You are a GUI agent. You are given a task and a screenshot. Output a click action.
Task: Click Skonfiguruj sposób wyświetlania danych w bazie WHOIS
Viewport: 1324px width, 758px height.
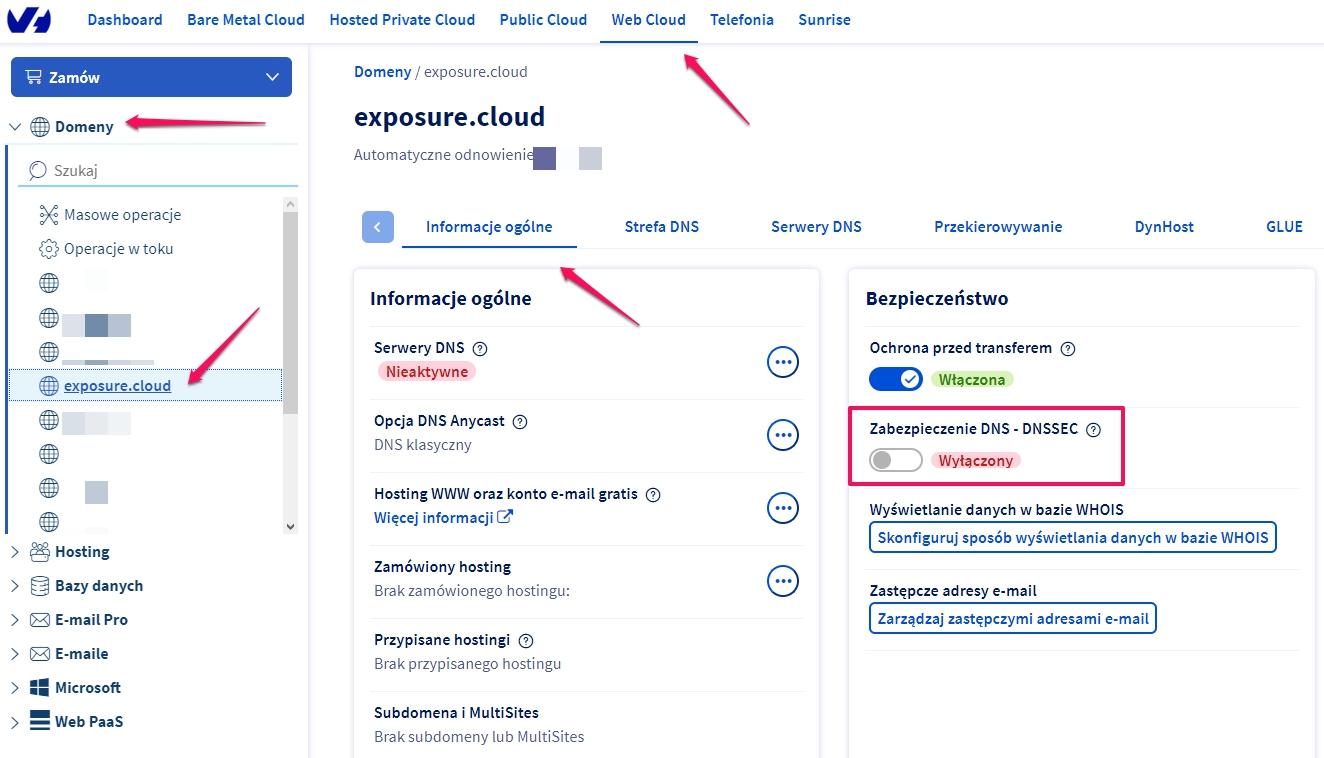(1073, 538)
